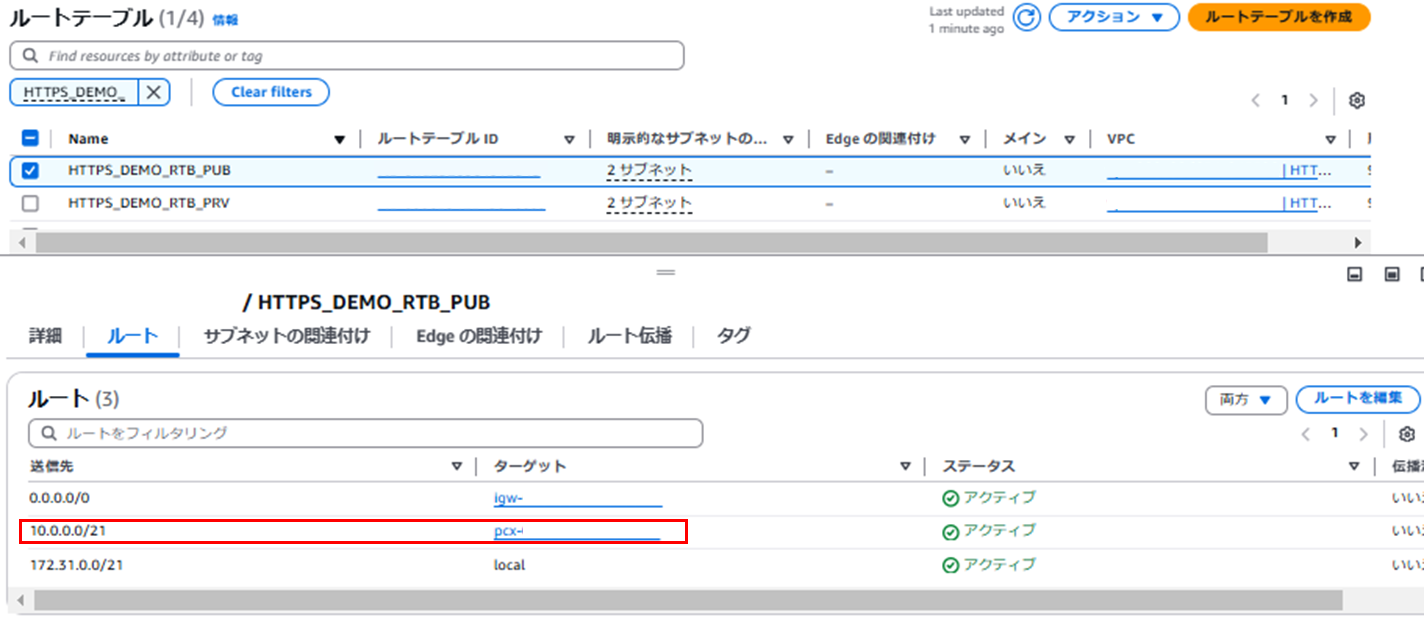Open the 両方 filter dropdown
Screen dimensions: 1424x626
(x=1245, y=399)
